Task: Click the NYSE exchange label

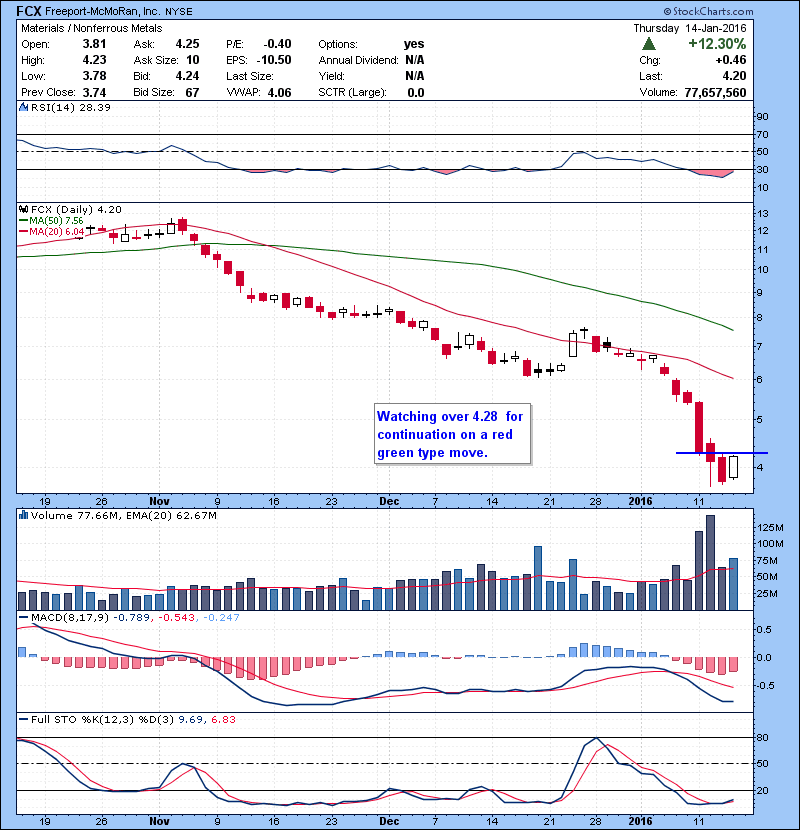Action: (x=178, y=11)
